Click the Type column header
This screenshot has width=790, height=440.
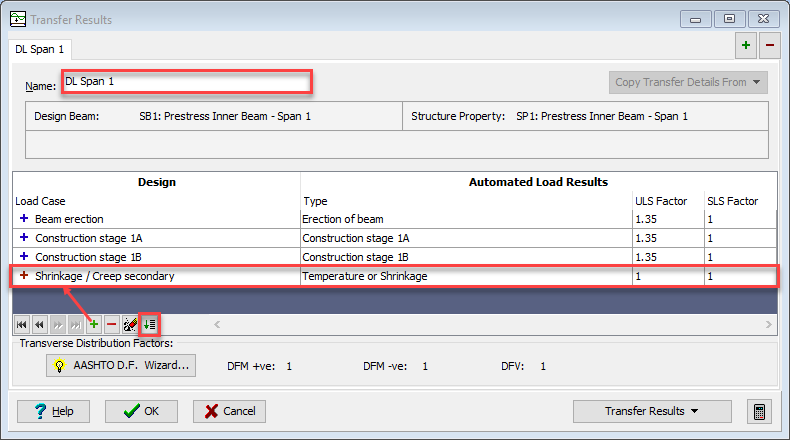tap(315, 201)
